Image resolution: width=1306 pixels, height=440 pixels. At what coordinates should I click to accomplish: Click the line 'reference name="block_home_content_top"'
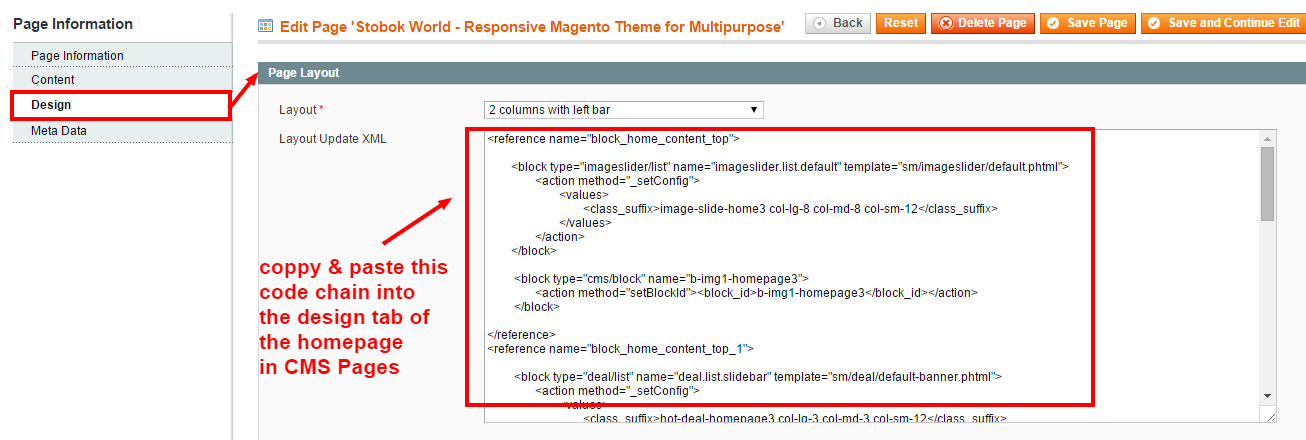click(x=613, y=139)
